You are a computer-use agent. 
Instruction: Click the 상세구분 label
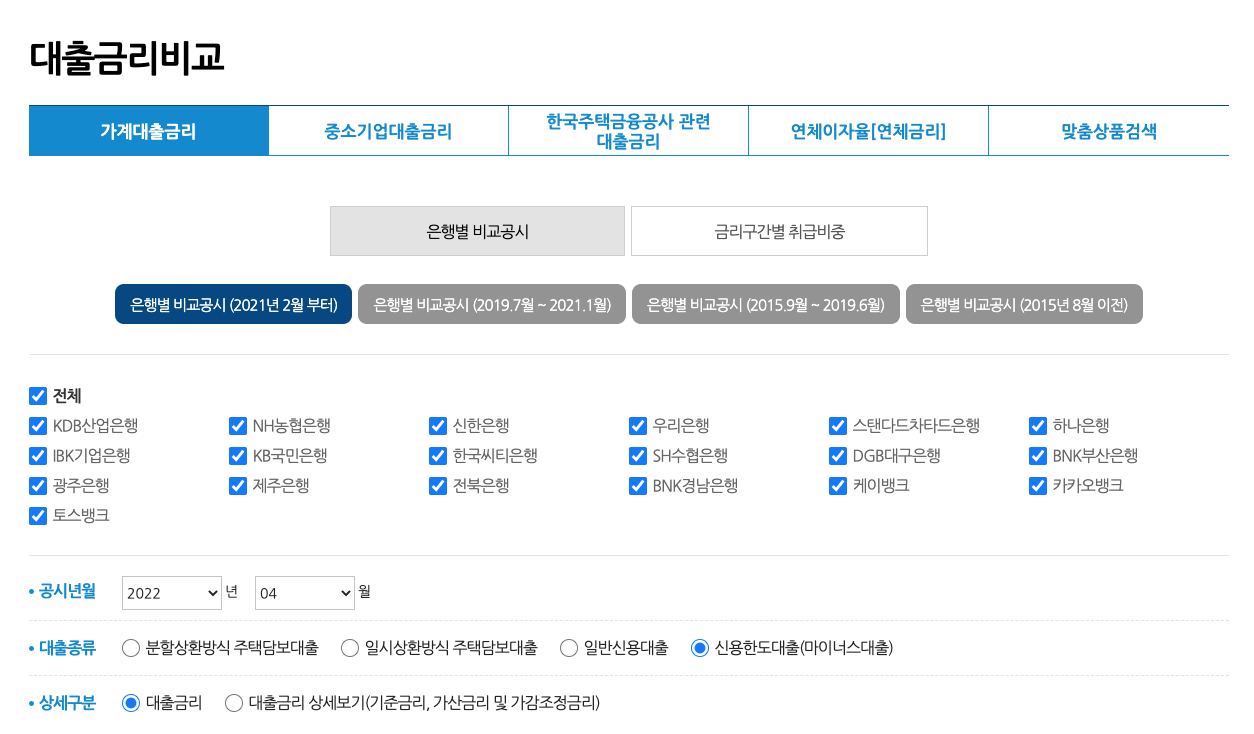pos(68,702)
